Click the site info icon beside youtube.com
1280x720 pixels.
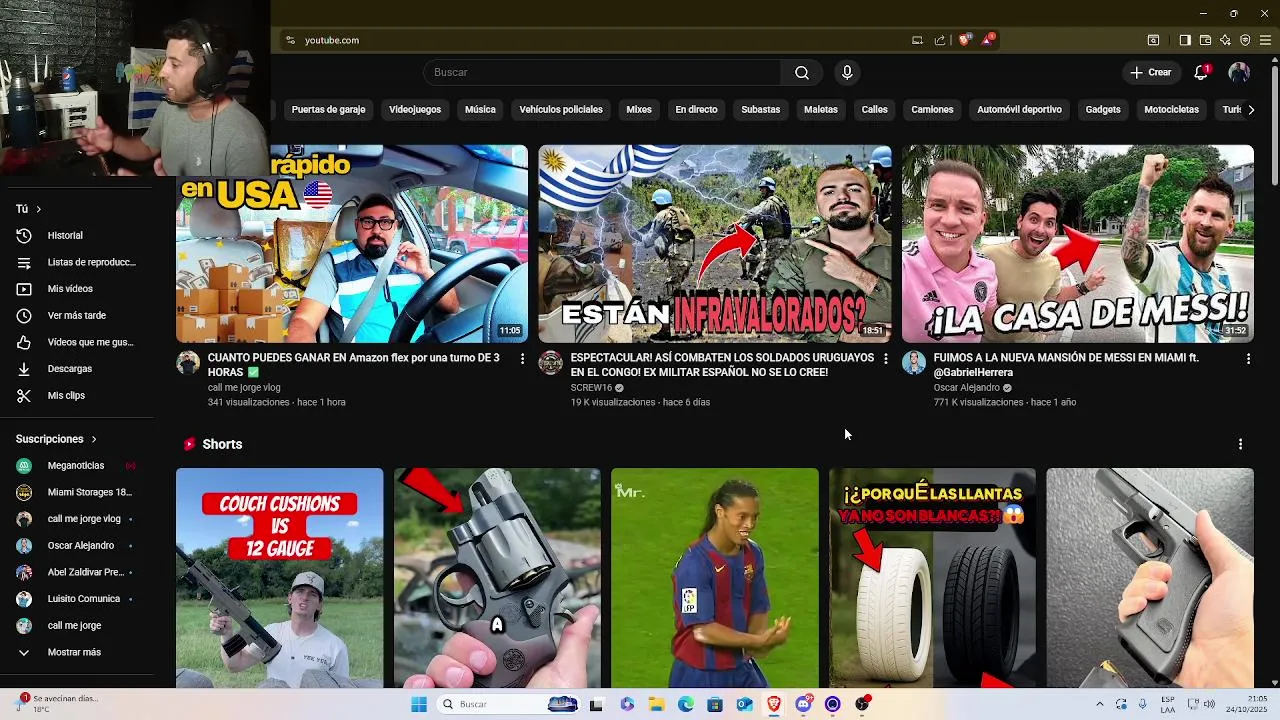(290, 40)
